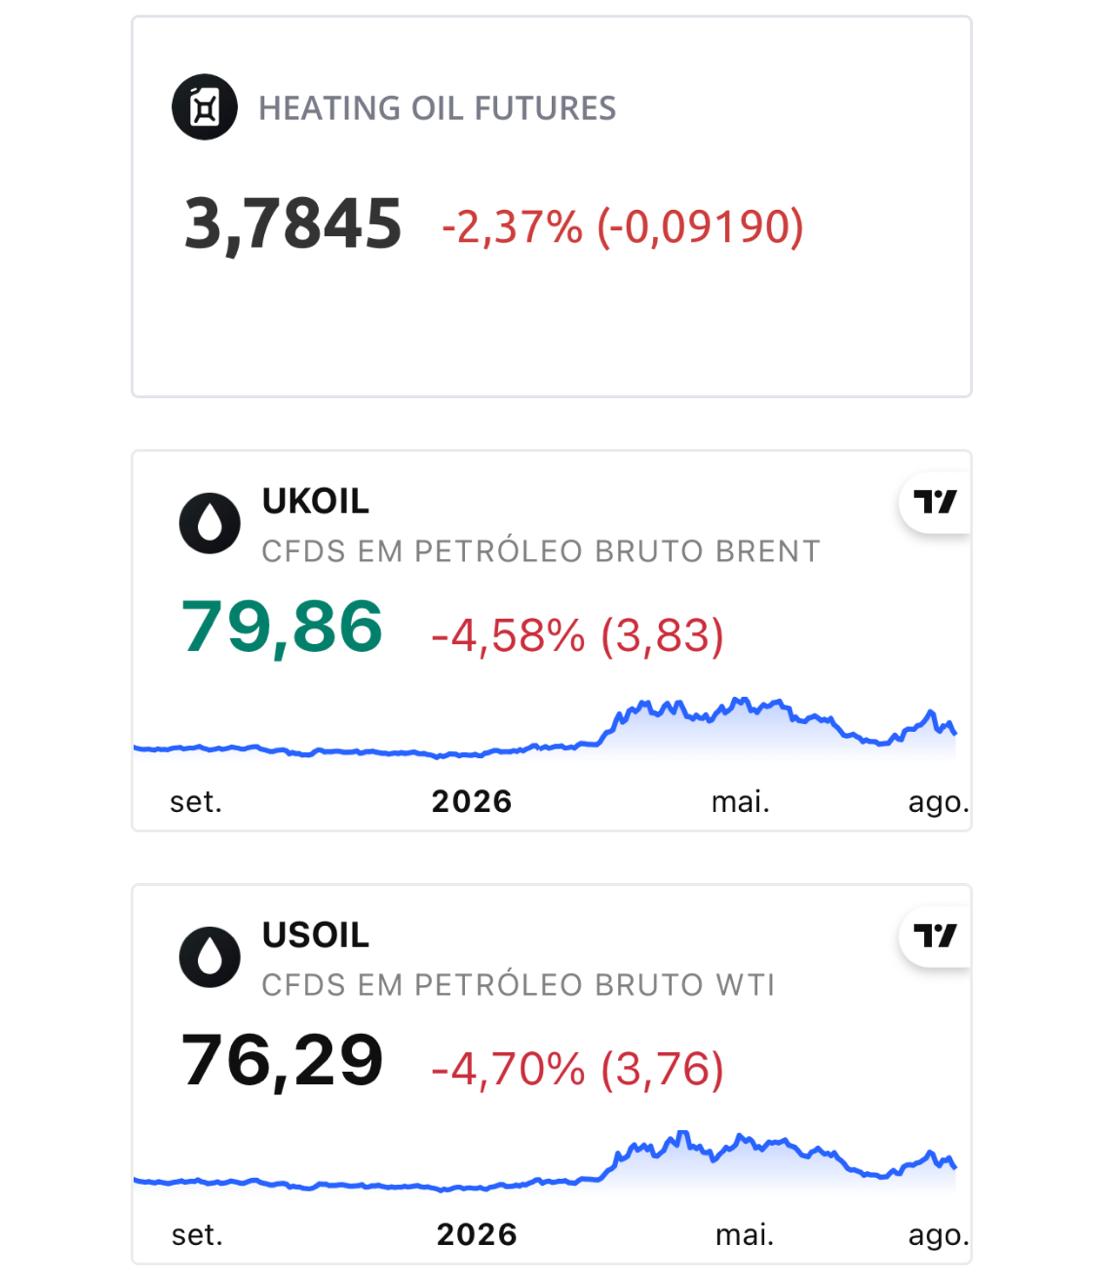Screen dimensions: 1120x1280
Task: Click the UKOIL oil drop icon
Action: tap(210, 523)
